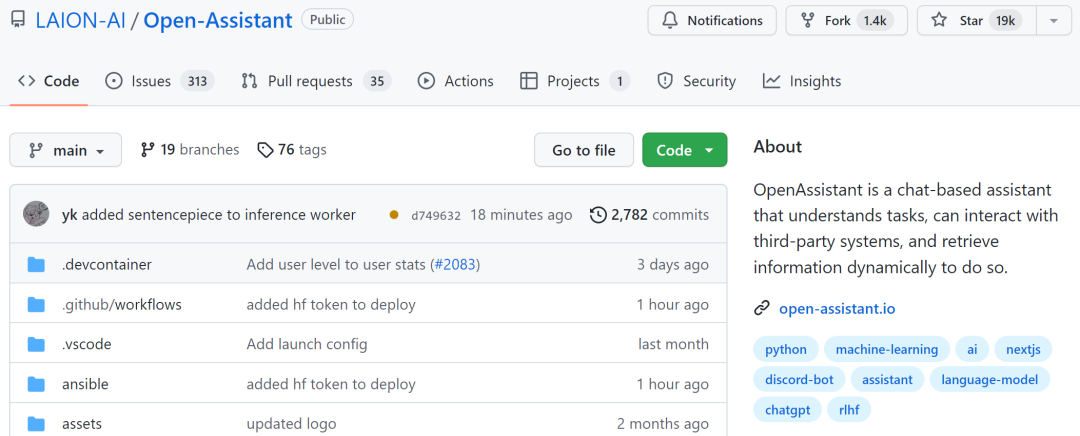This screenshot has width=1080, height=436.
Task: Expand the green Code dropdown
Action: click(x=685, y=150)
